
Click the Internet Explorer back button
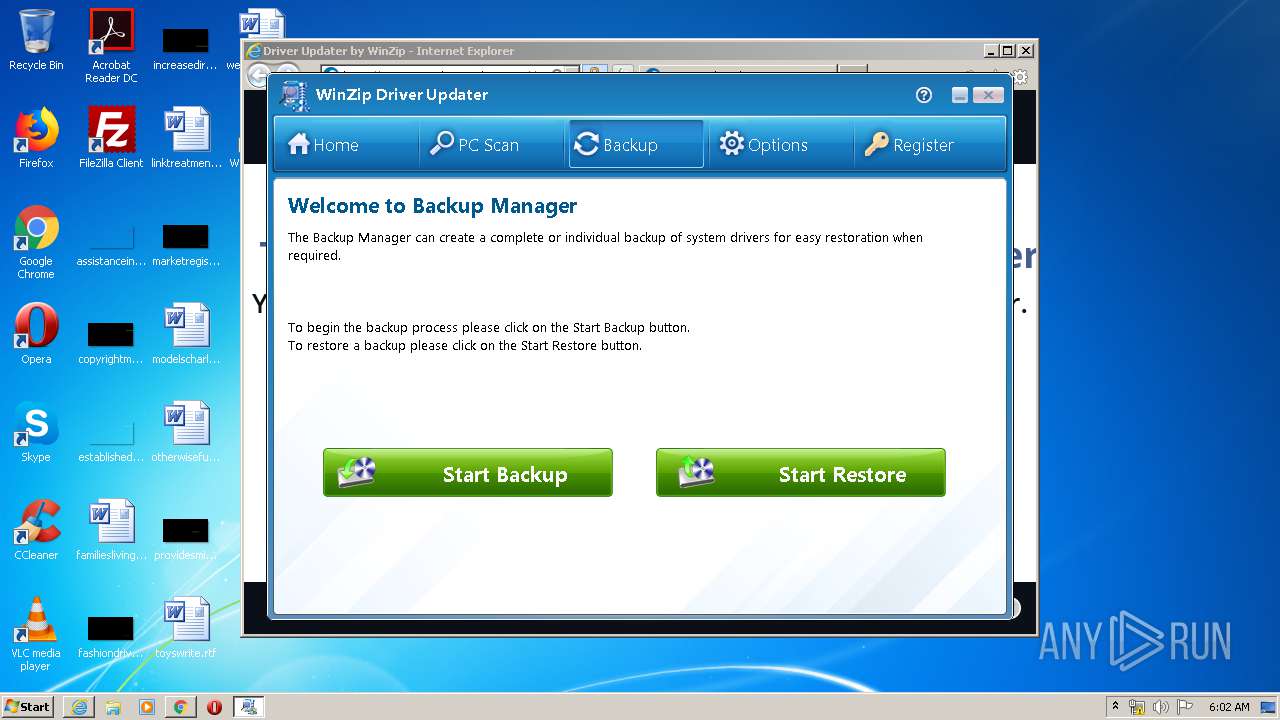(258, 74)
